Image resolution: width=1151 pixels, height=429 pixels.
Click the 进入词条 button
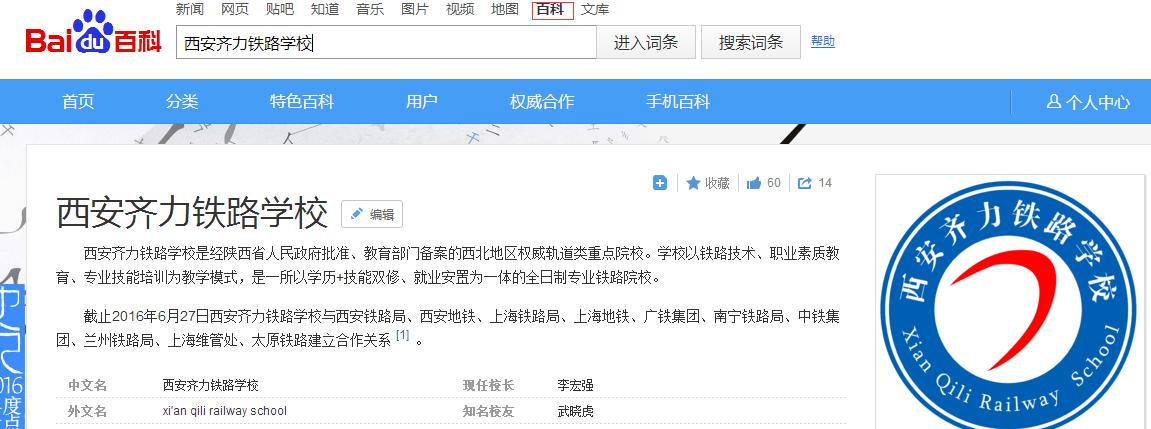pyautogui.click(x=646, y=43)
